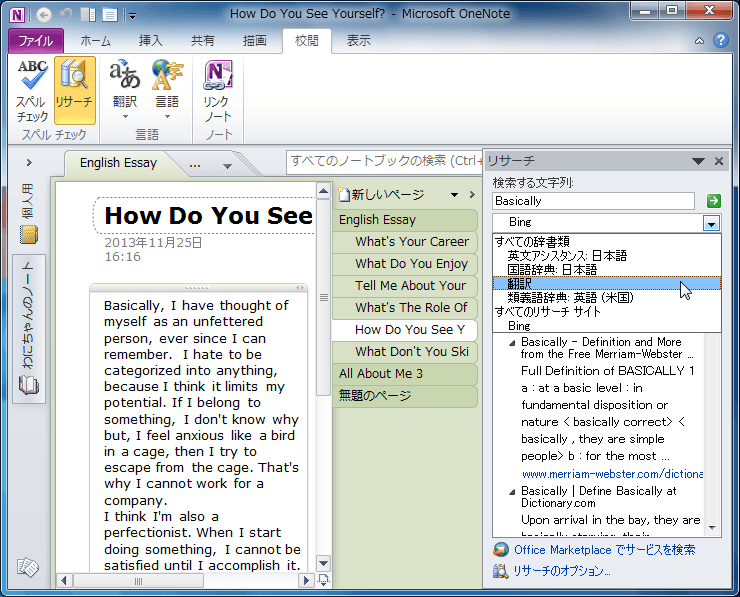Viewport: 740px width, 597px height.
Task: Click the Dock to Desktop icon
Action: pos(88,15)
